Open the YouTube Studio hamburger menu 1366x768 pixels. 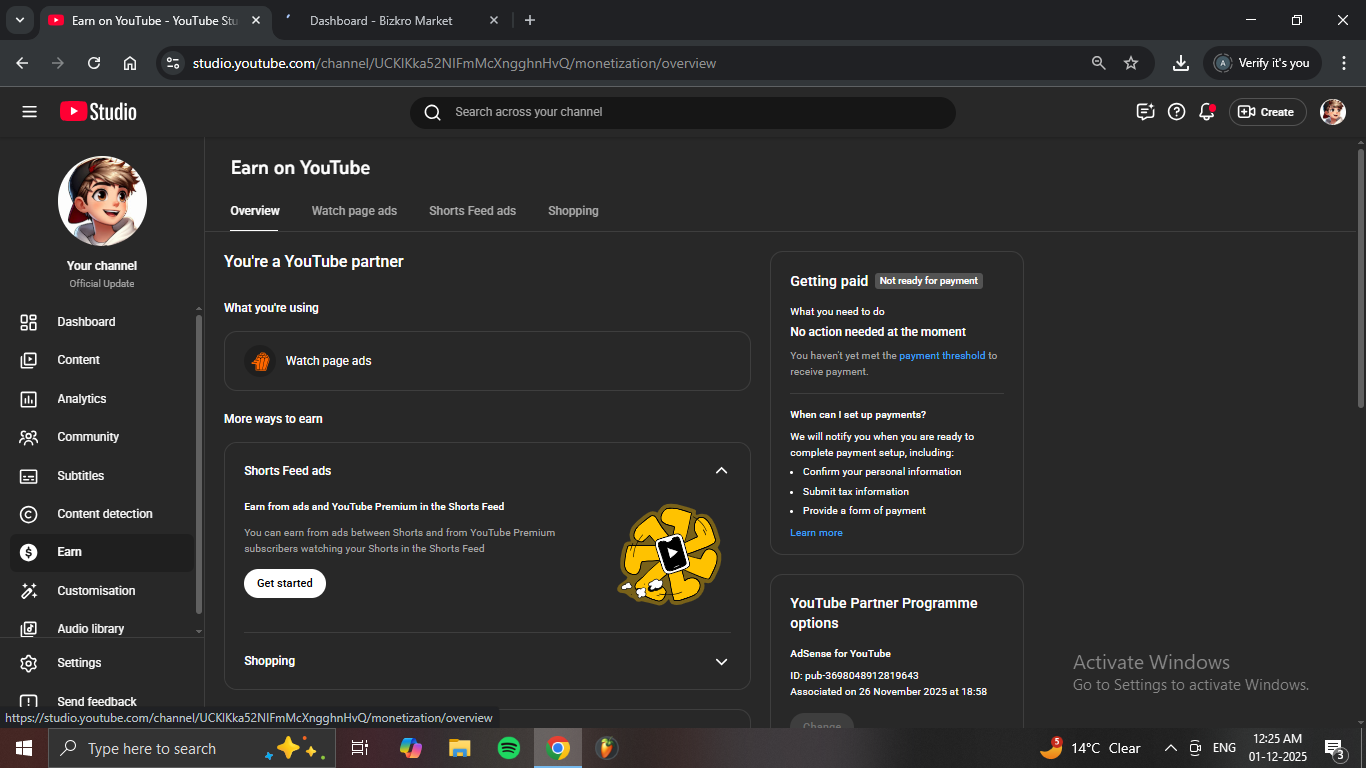pos(29,112)
